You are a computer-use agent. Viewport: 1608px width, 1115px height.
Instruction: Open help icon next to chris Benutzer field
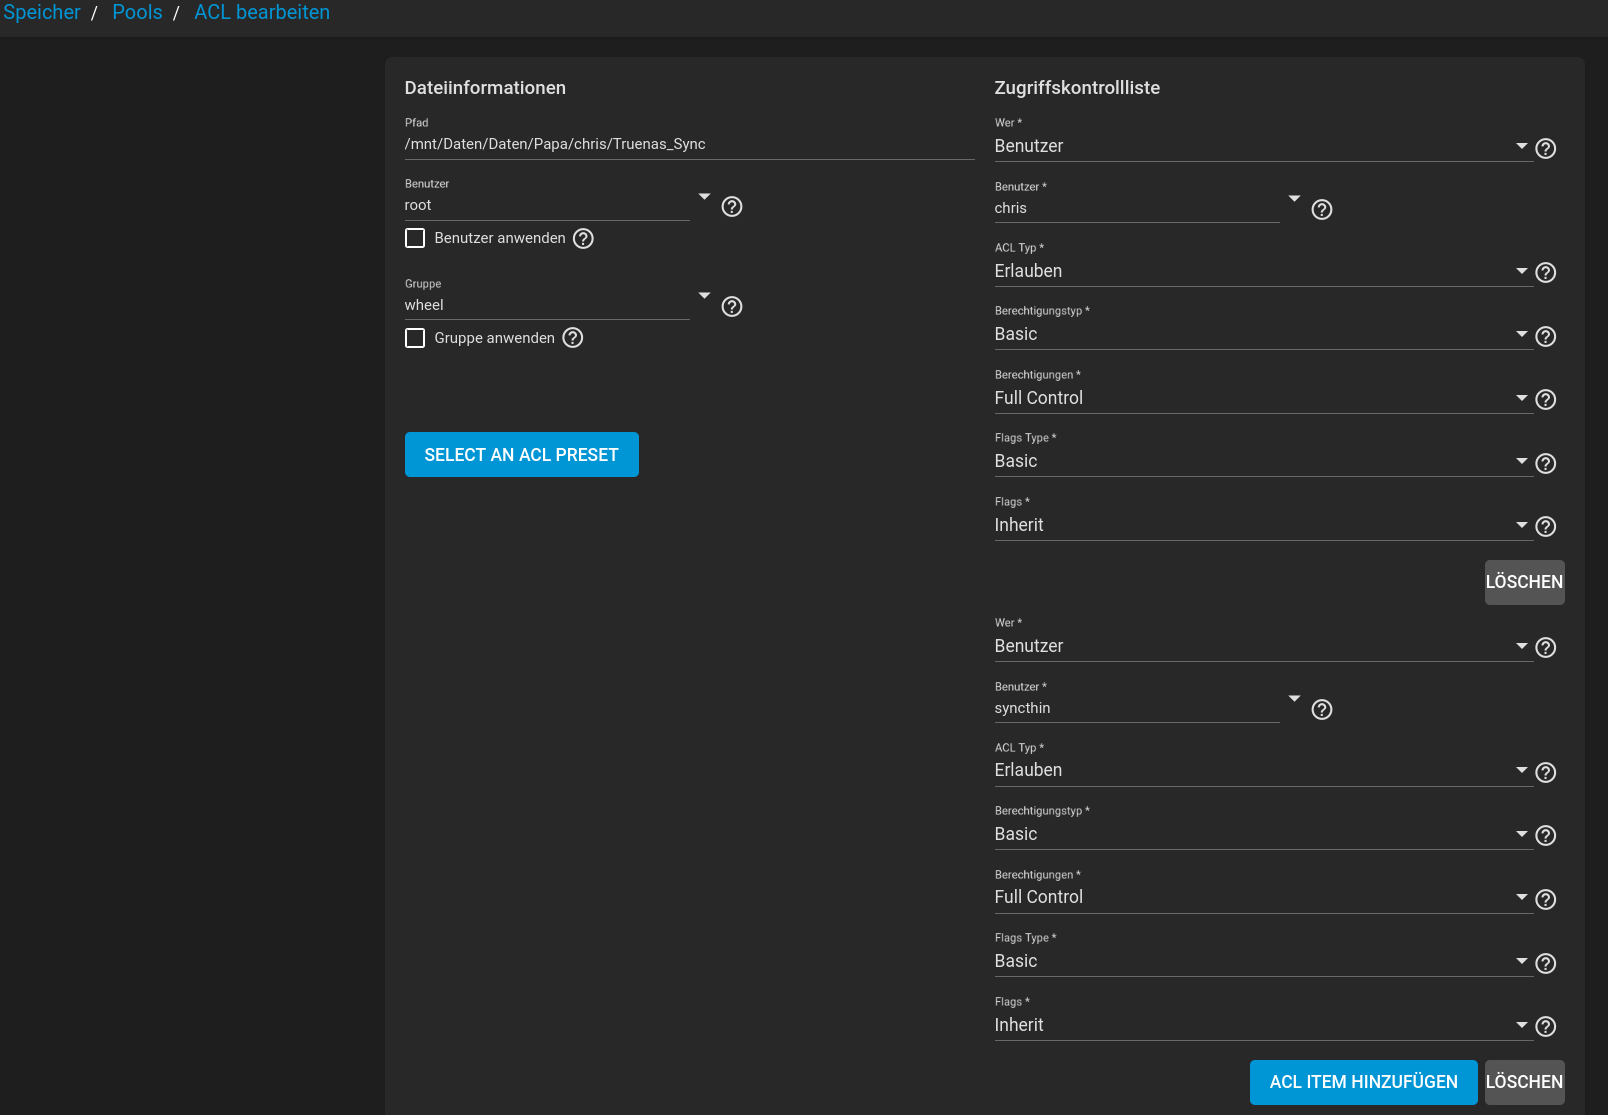[1321, 210]
